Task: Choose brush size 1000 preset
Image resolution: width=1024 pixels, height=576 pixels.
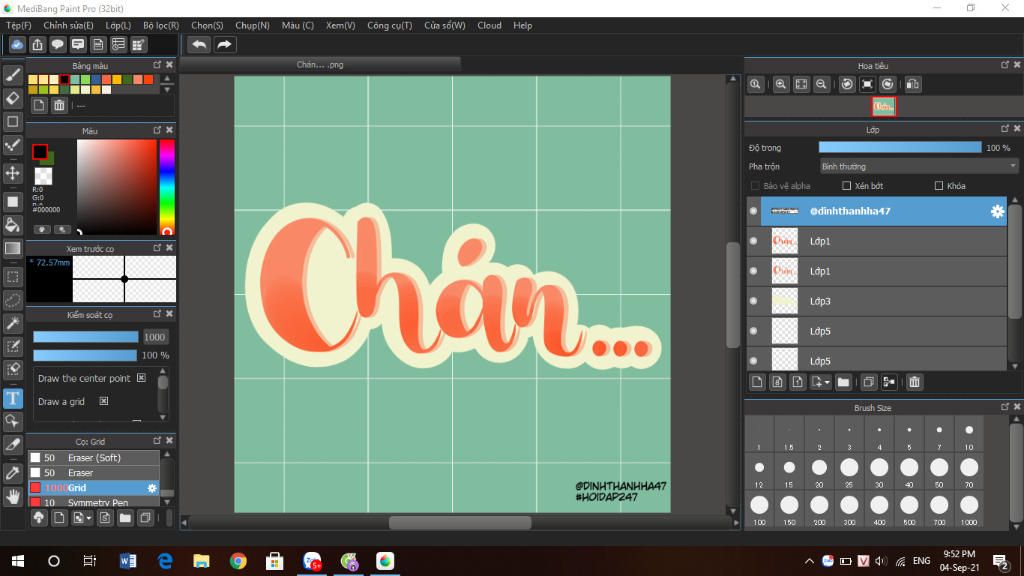Action: click(x=969, y=509)
